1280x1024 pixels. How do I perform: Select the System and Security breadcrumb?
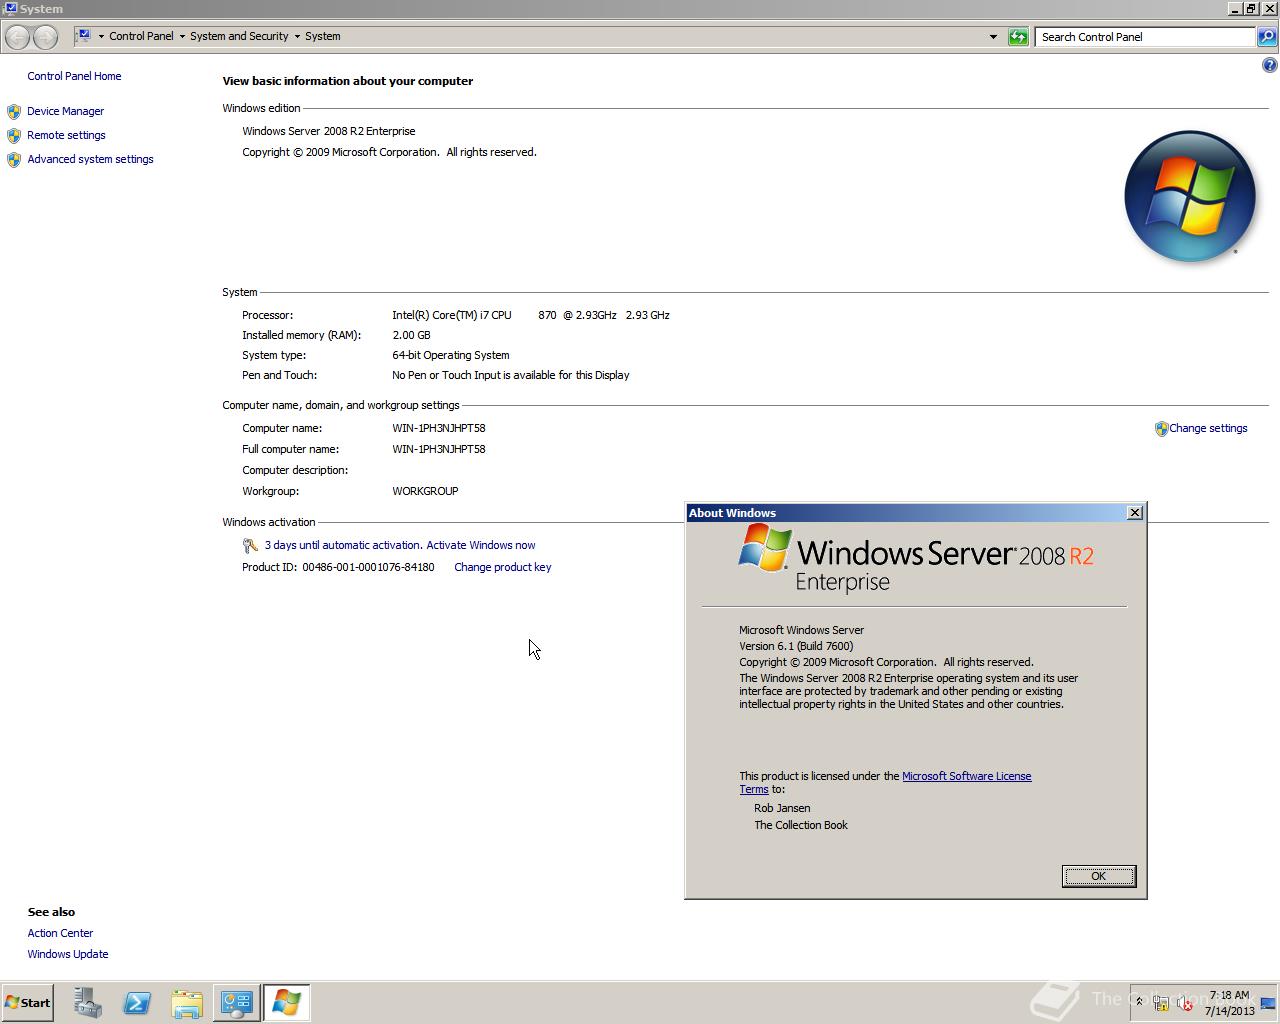[x=239, y=36]
